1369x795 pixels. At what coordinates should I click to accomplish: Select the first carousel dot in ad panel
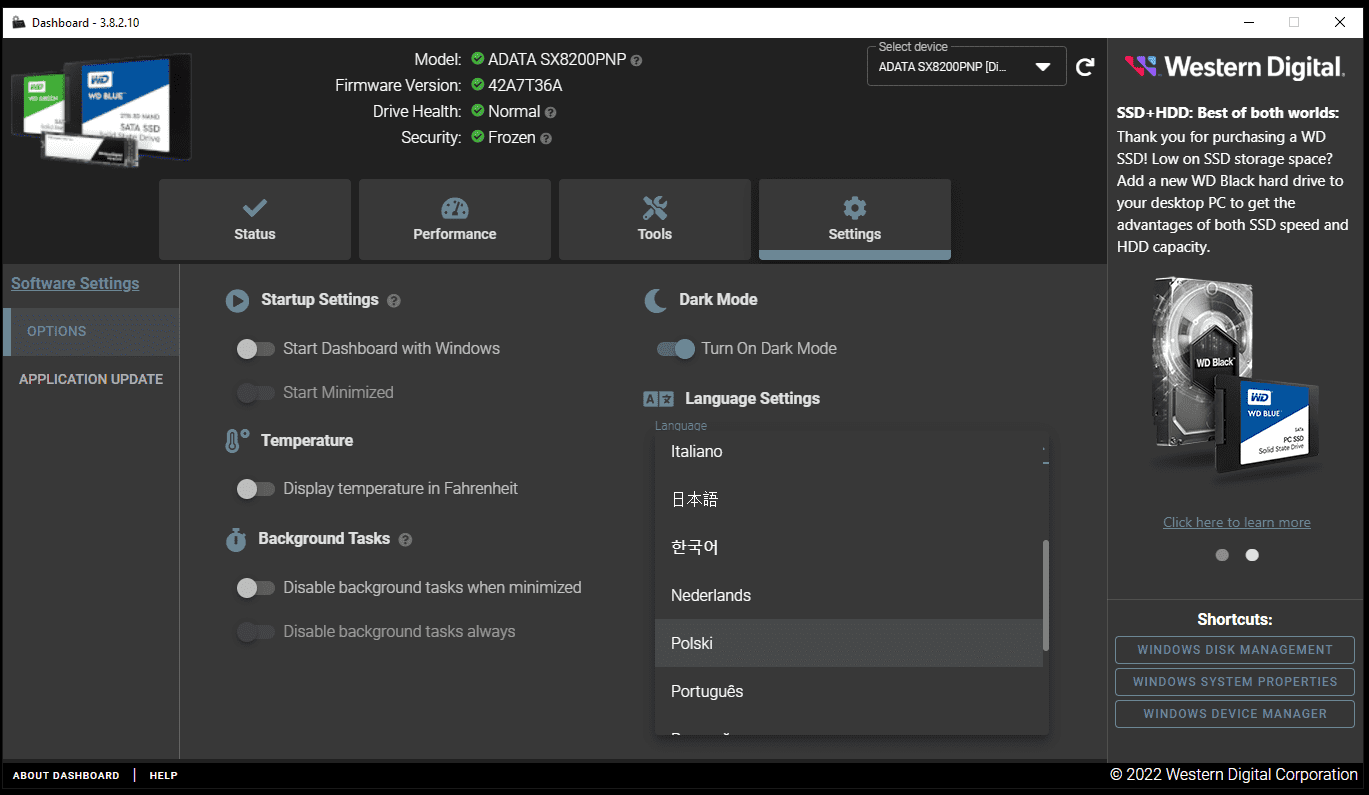pyautogui.click(x=1222, y=555)
